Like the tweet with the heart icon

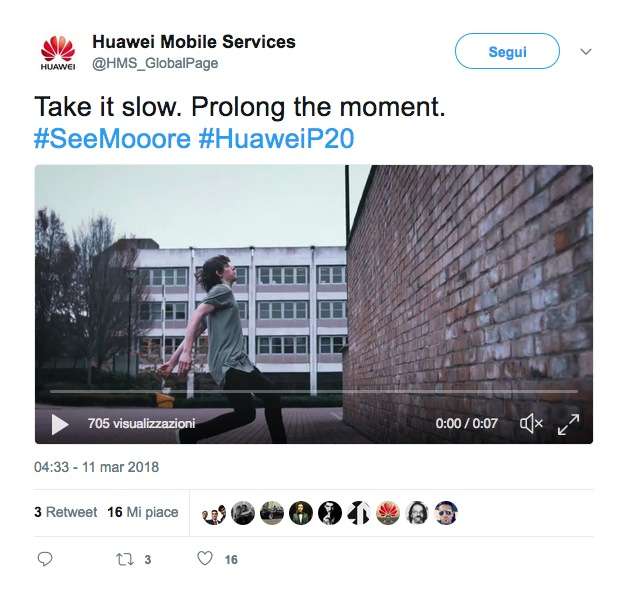[205, 558]
